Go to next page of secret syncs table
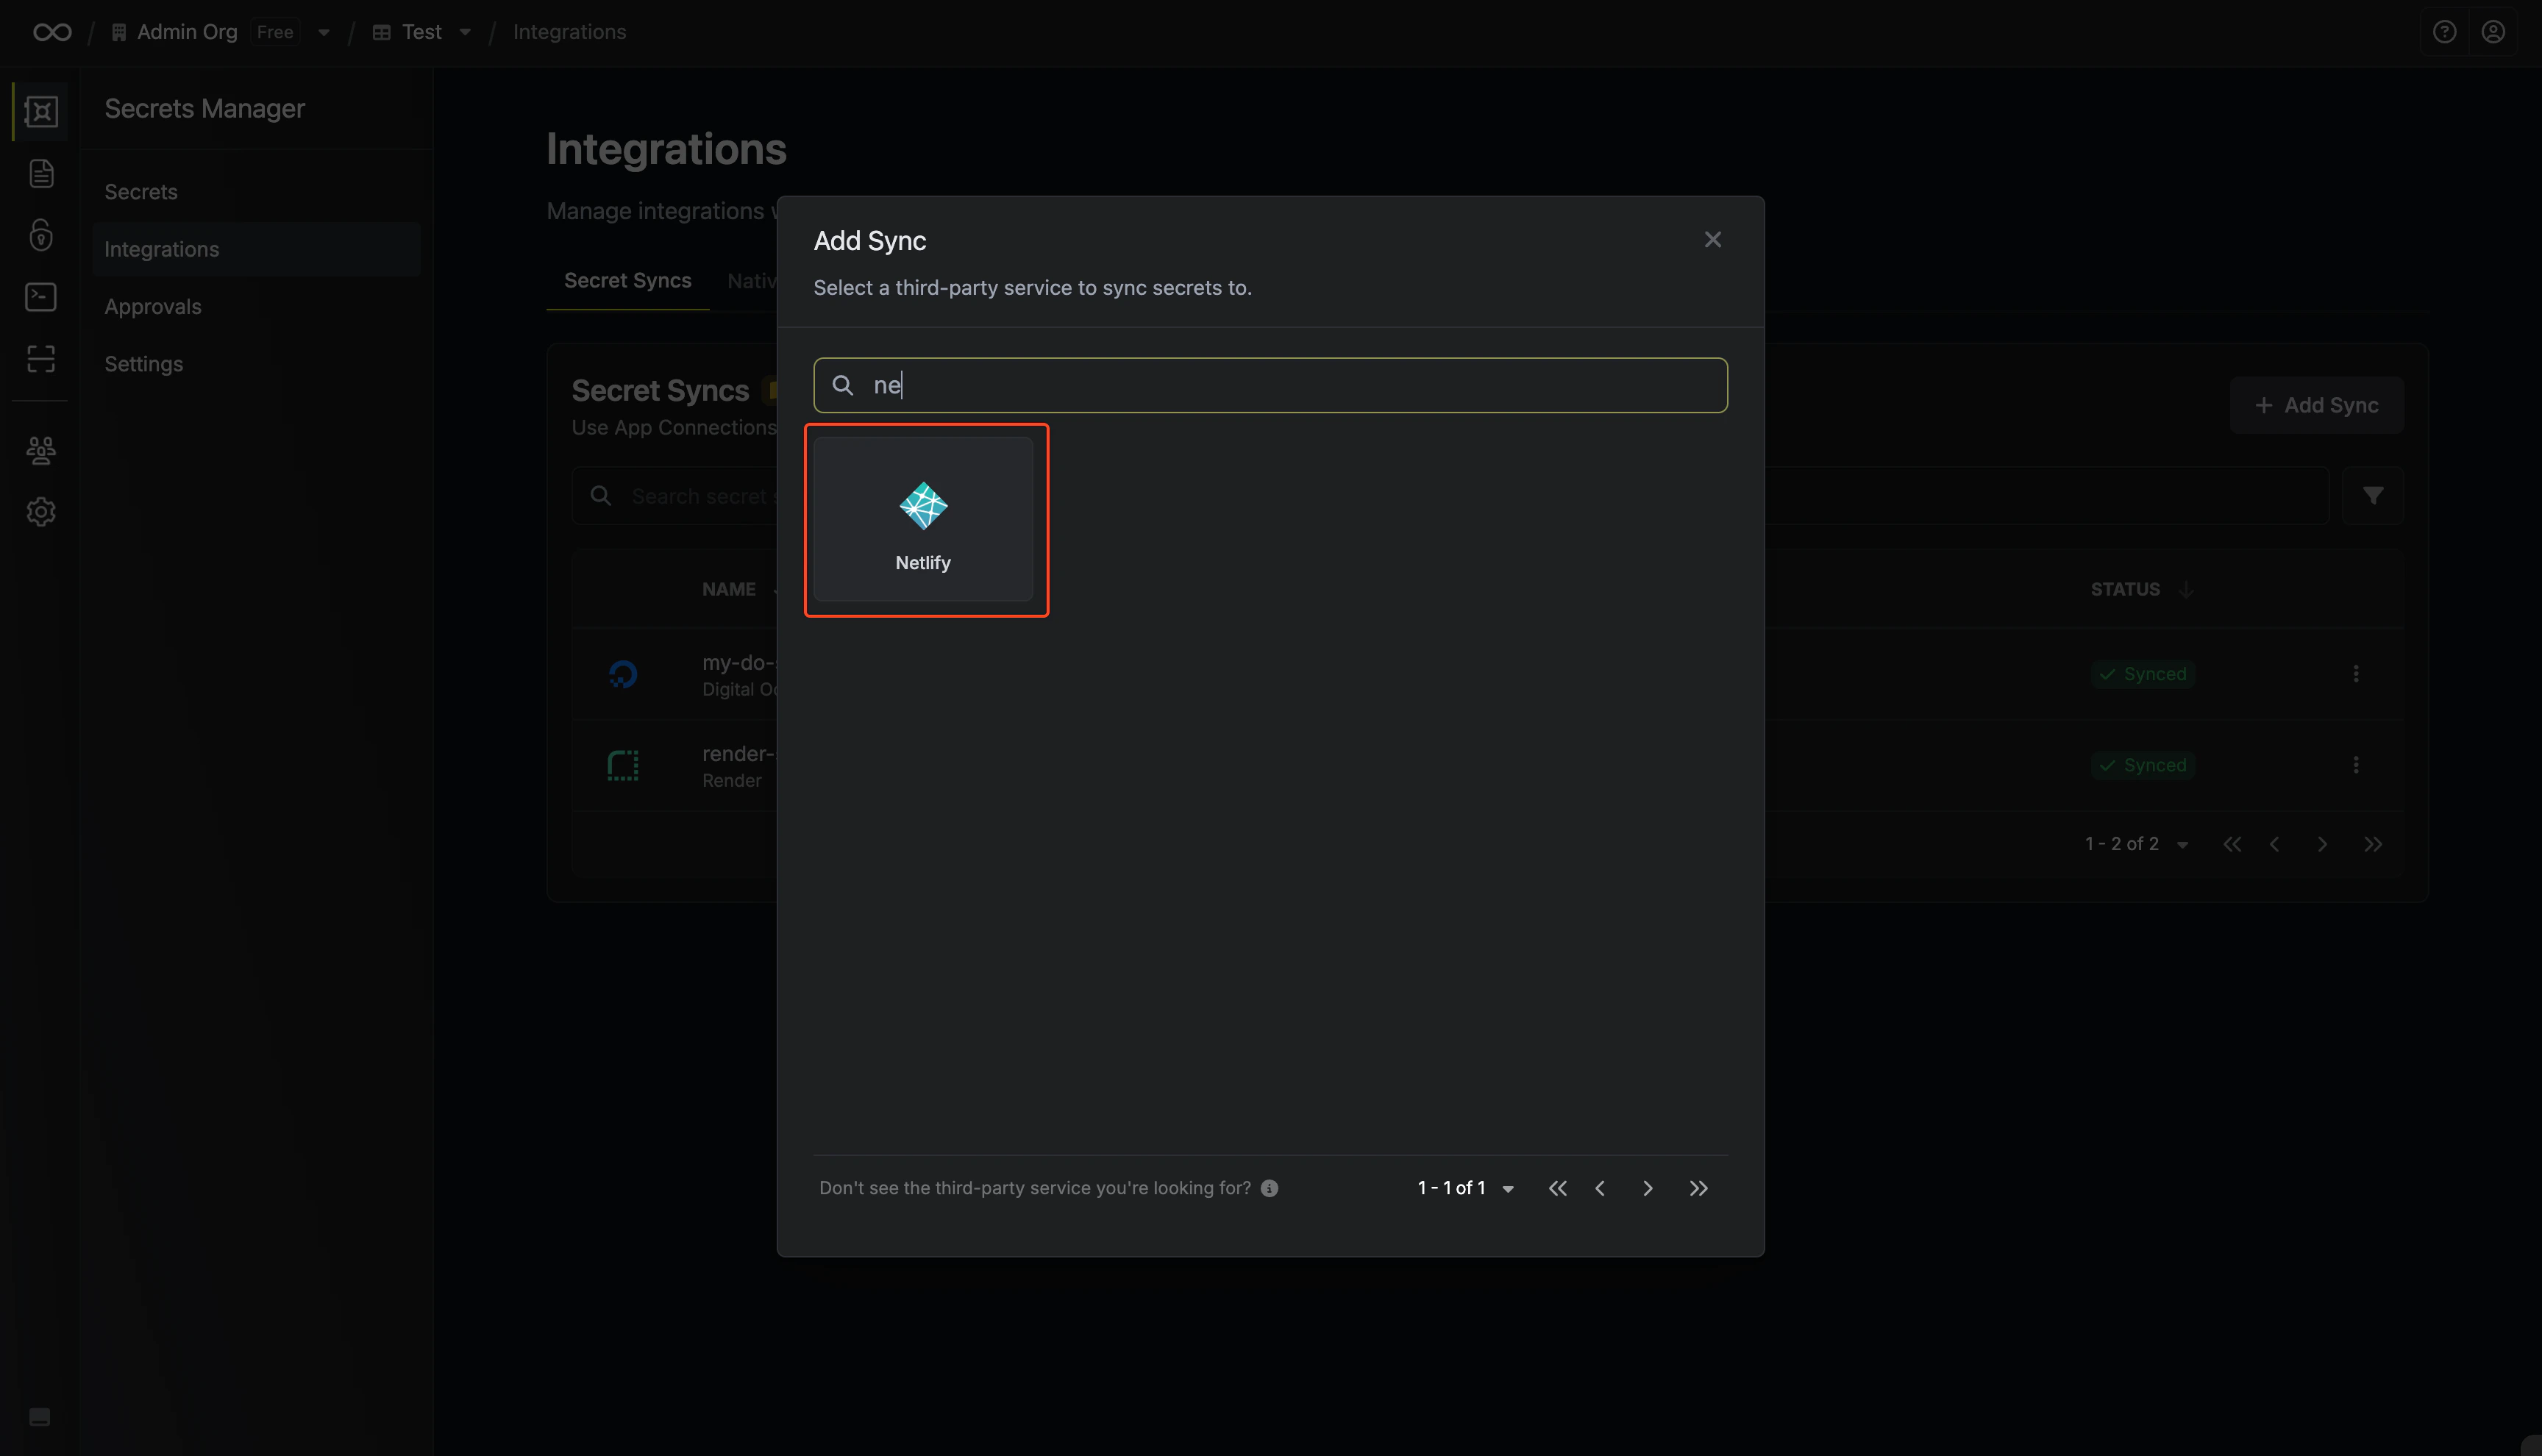Viewport: 2542px width, 1456px height. pyautogui.click(x=2321, y=844)
